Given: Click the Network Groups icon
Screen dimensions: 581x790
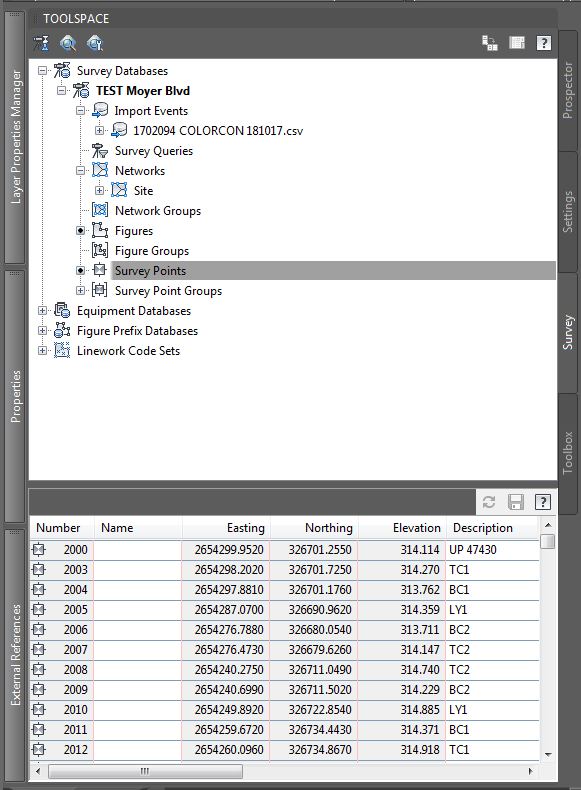Looking at the screenshot, I should coord(100,210).
